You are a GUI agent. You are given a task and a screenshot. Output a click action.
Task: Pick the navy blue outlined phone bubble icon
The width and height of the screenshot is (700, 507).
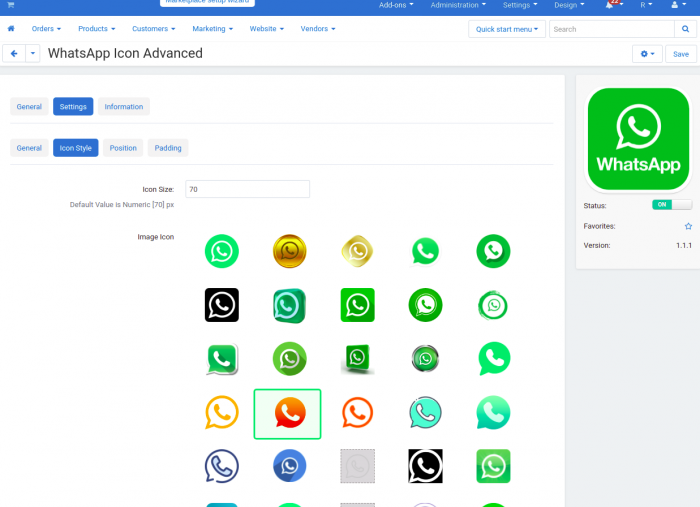point(221,466)
